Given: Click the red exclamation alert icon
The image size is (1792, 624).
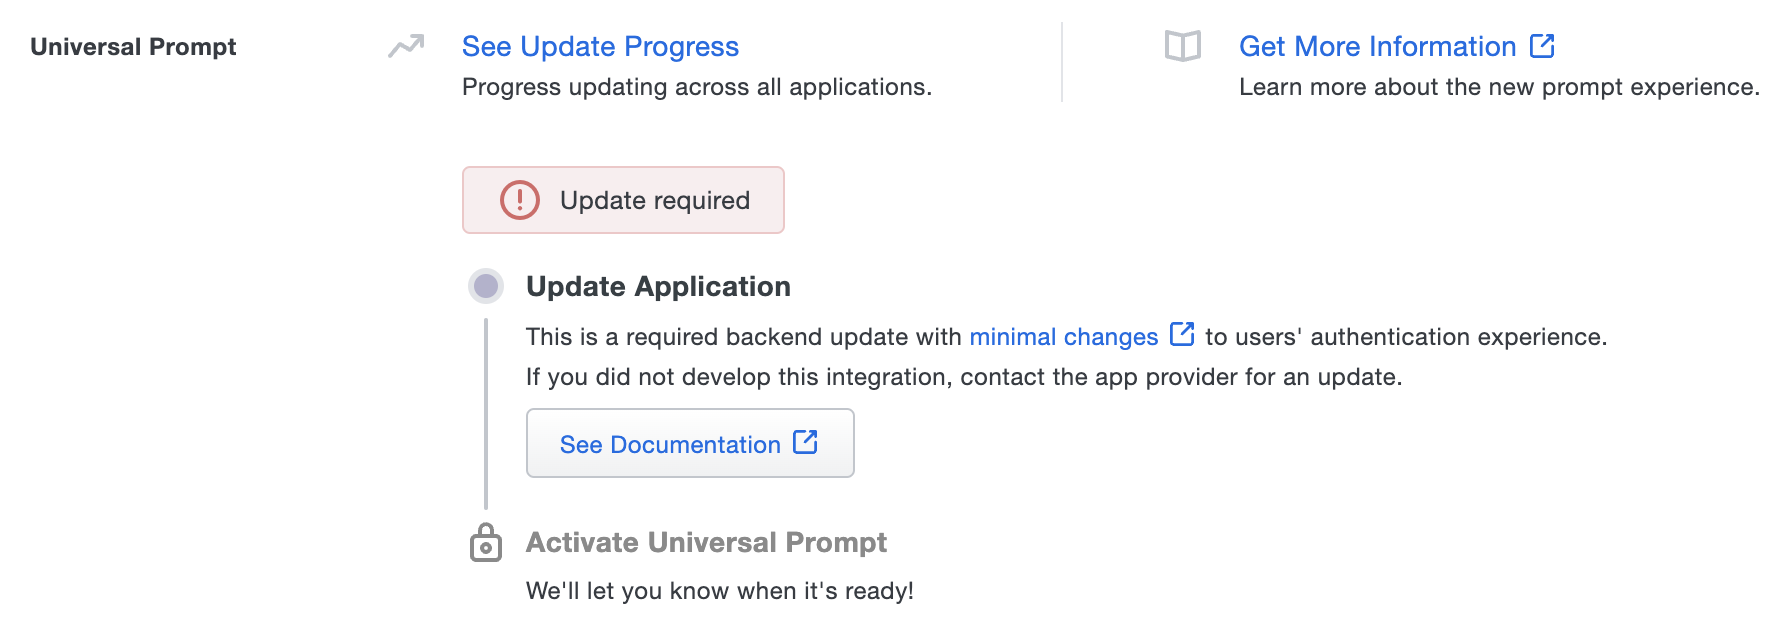Looking at the screenshot, I should pos(520,200).
